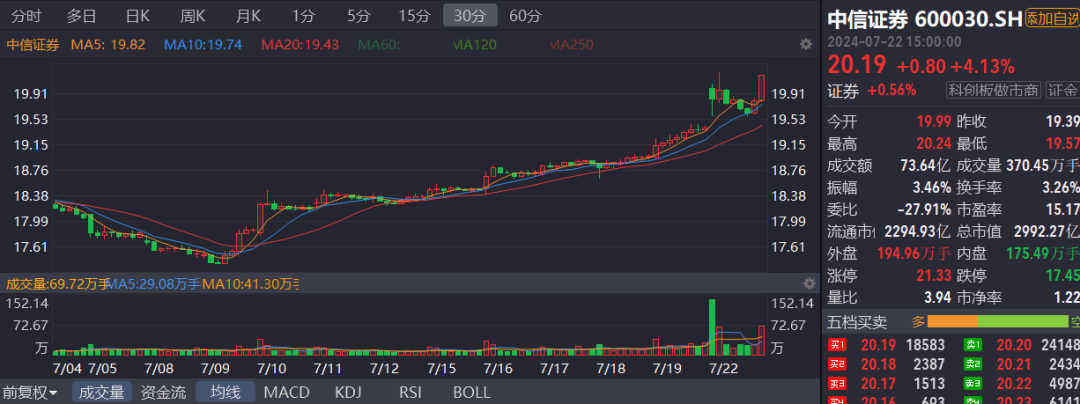Viewport: 1080px width, 404px height.
Task: Switch to 1分 chart period
Action: coord(304,15)
